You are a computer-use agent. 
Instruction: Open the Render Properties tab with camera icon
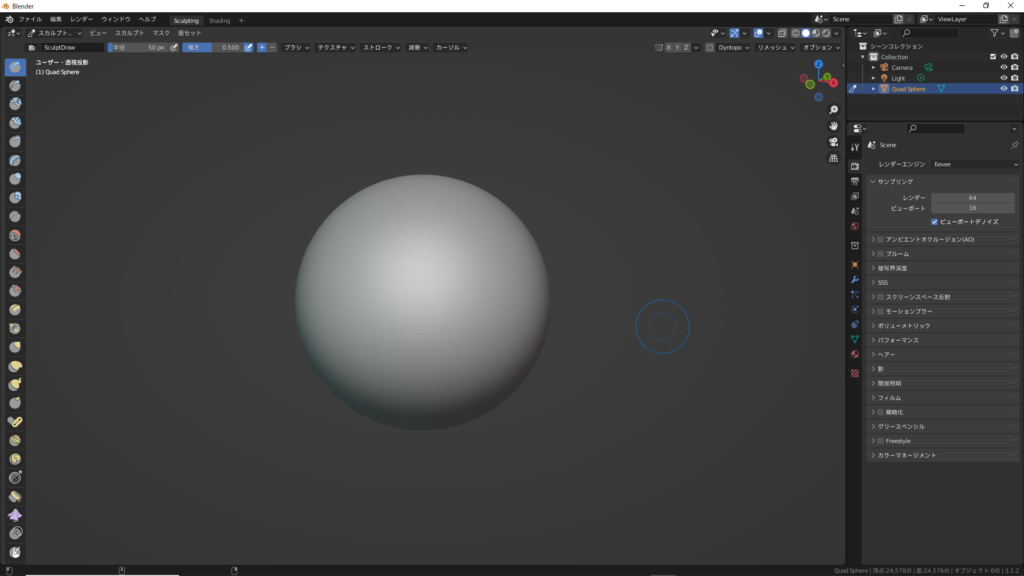pos(856,164)
